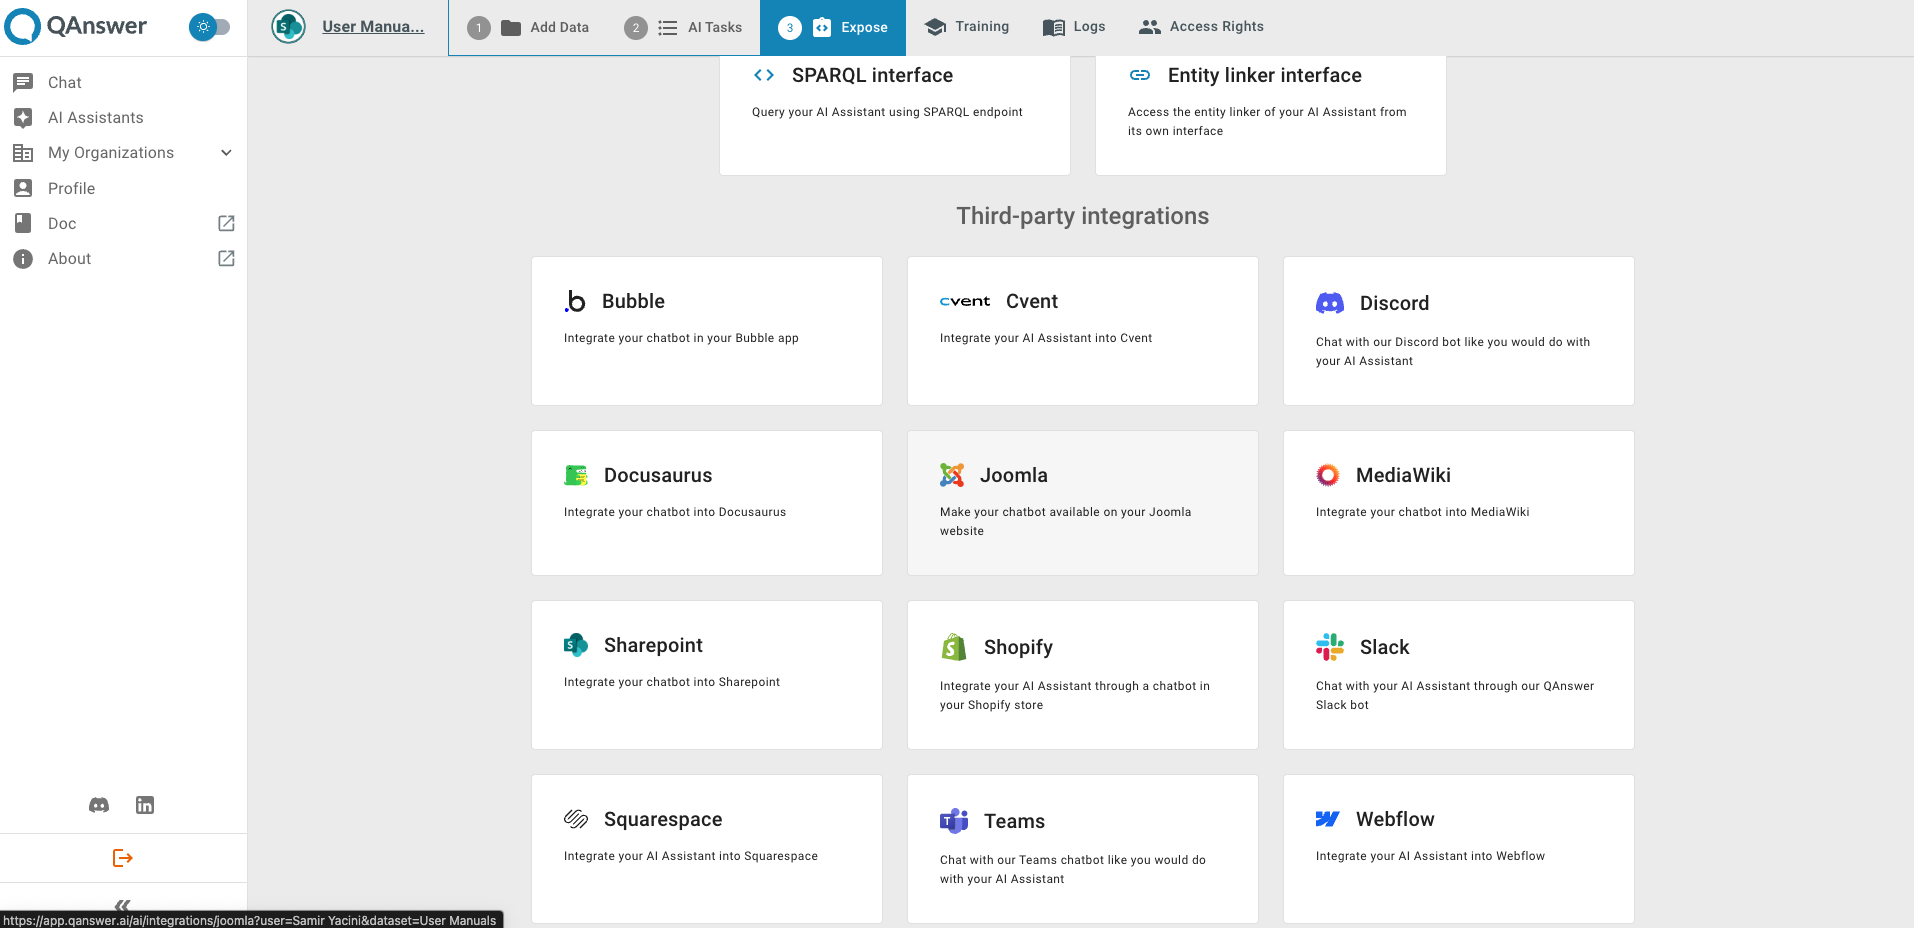Click the User Manuals dataset avatar
The width and height of the screenshot is (1914, 928).
[x=288, y=27]
